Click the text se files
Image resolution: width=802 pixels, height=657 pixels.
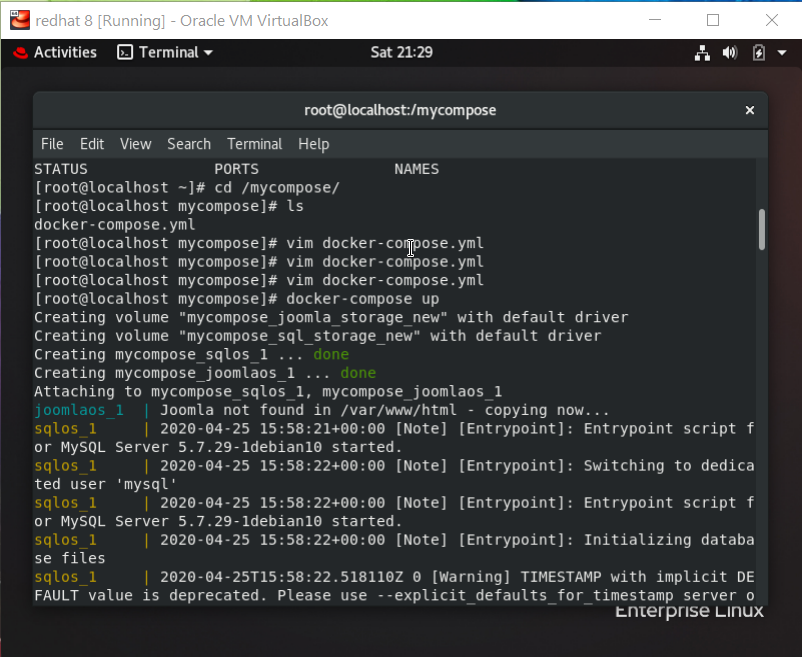click(70, 558)
